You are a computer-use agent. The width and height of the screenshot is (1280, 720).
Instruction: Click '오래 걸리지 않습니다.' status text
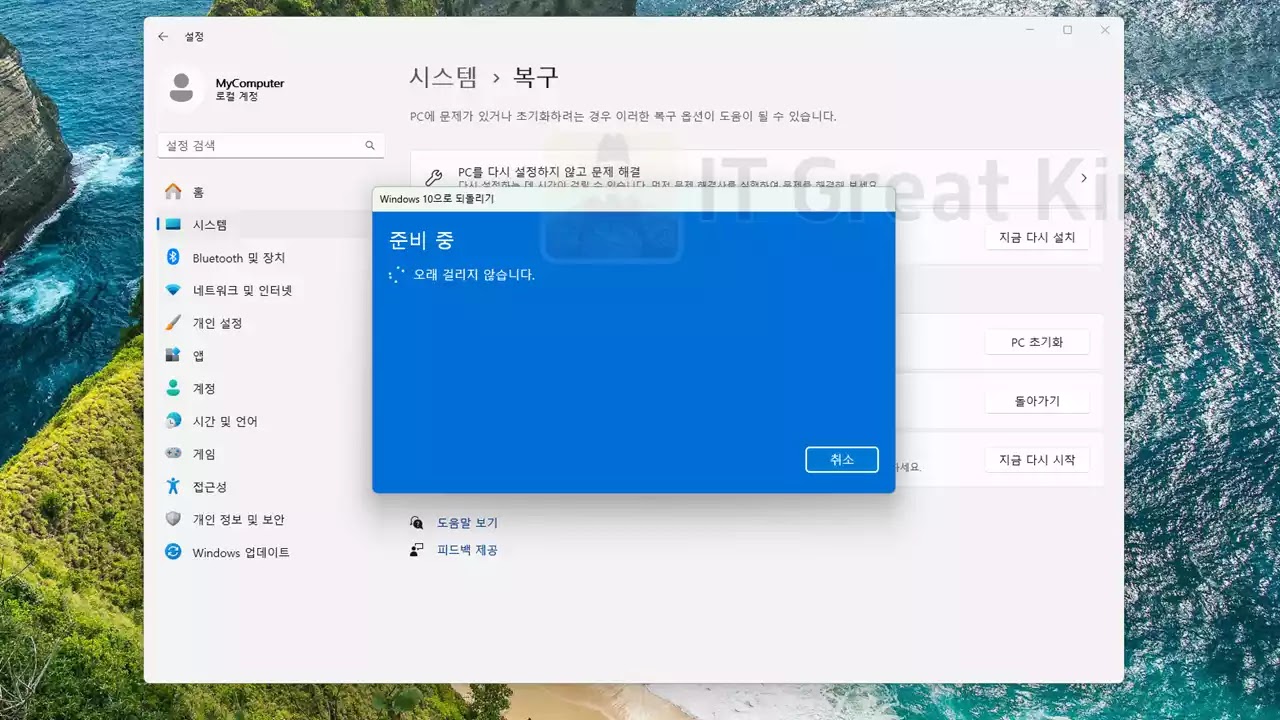point(474,274)
